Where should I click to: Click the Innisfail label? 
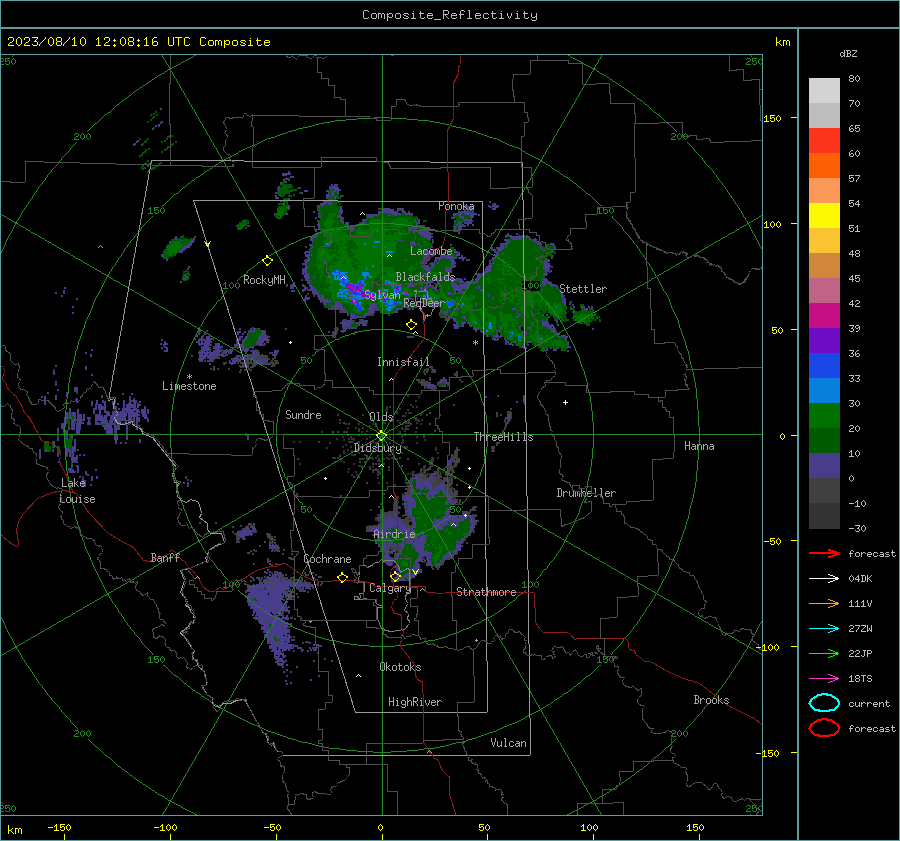(403, 362)
